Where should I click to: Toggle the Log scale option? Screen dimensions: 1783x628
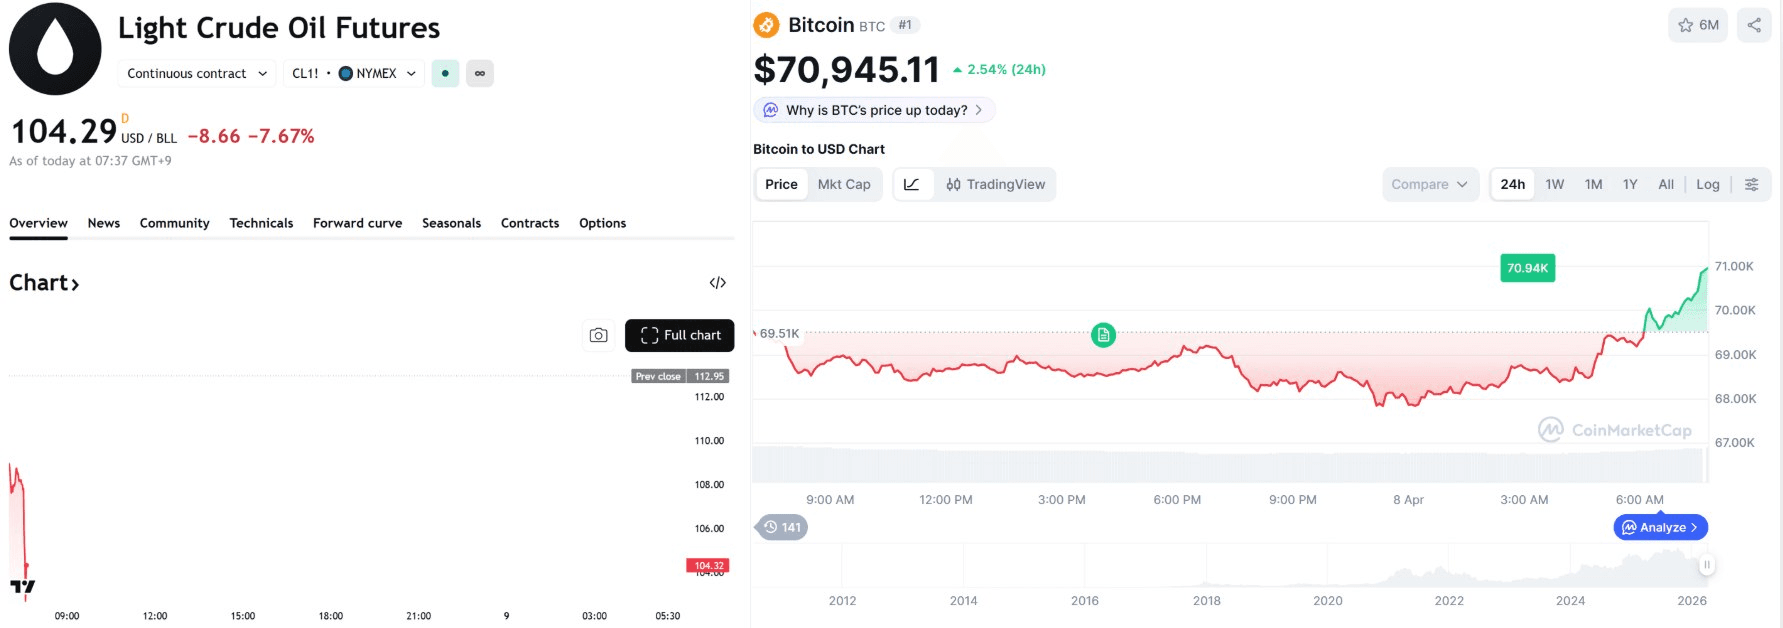1708,184
